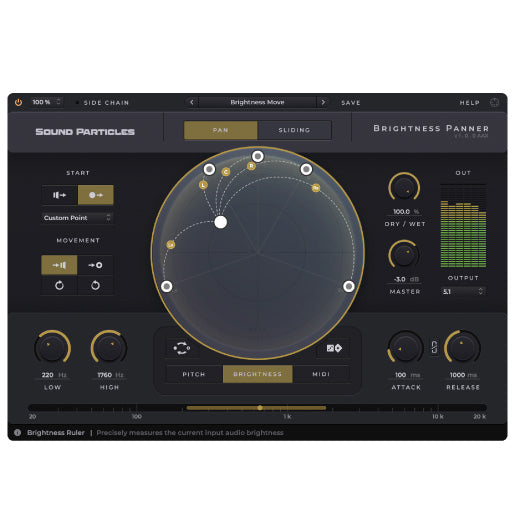Open the Custom Point dropdown
This screenshot has height=518, width=517.
tap(77, 218)
